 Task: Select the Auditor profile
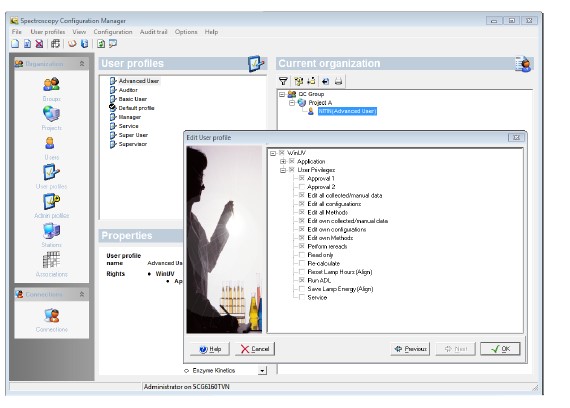tap(128, 90)
